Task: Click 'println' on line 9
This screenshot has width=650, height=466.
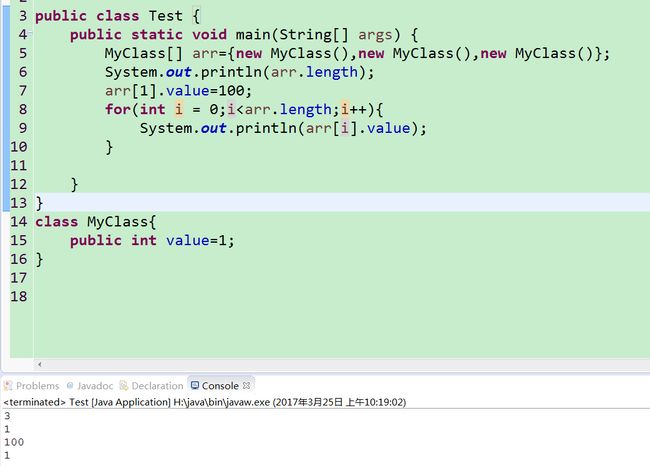Action: coord(266,128)
